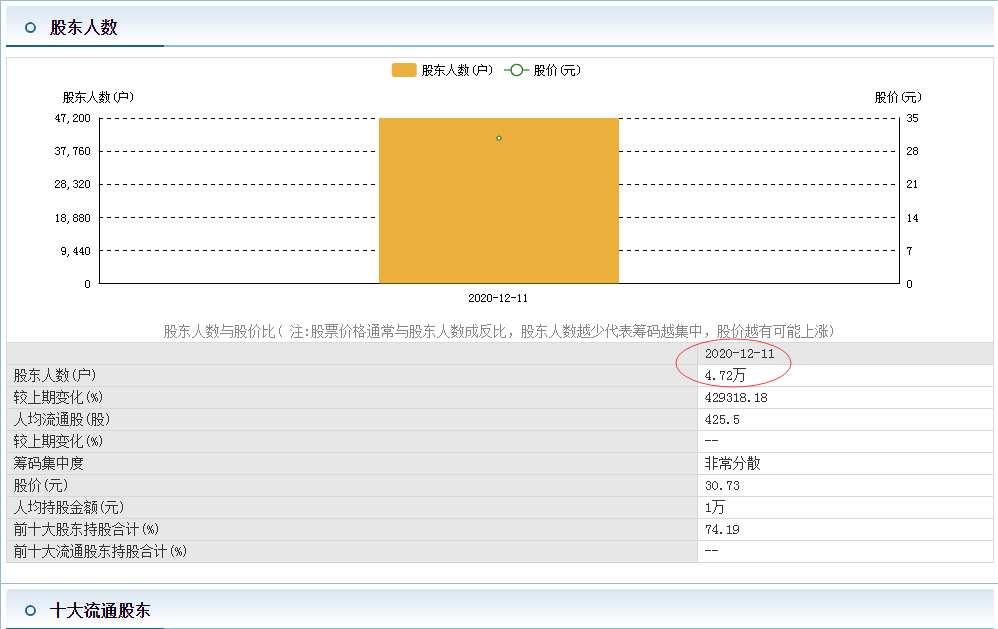Click the circle bullet icon beside 股东人数 heading

pos(30,28)
